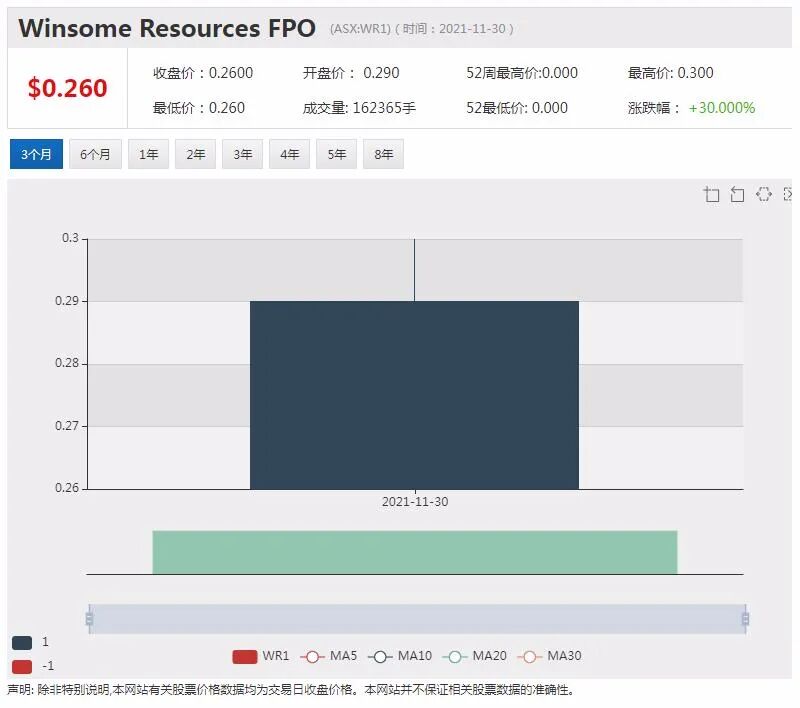Click the 0.26 y-axis label
The width and height of the screenshot is (800, 708).
pyautogui.click(x=67, y=488)
